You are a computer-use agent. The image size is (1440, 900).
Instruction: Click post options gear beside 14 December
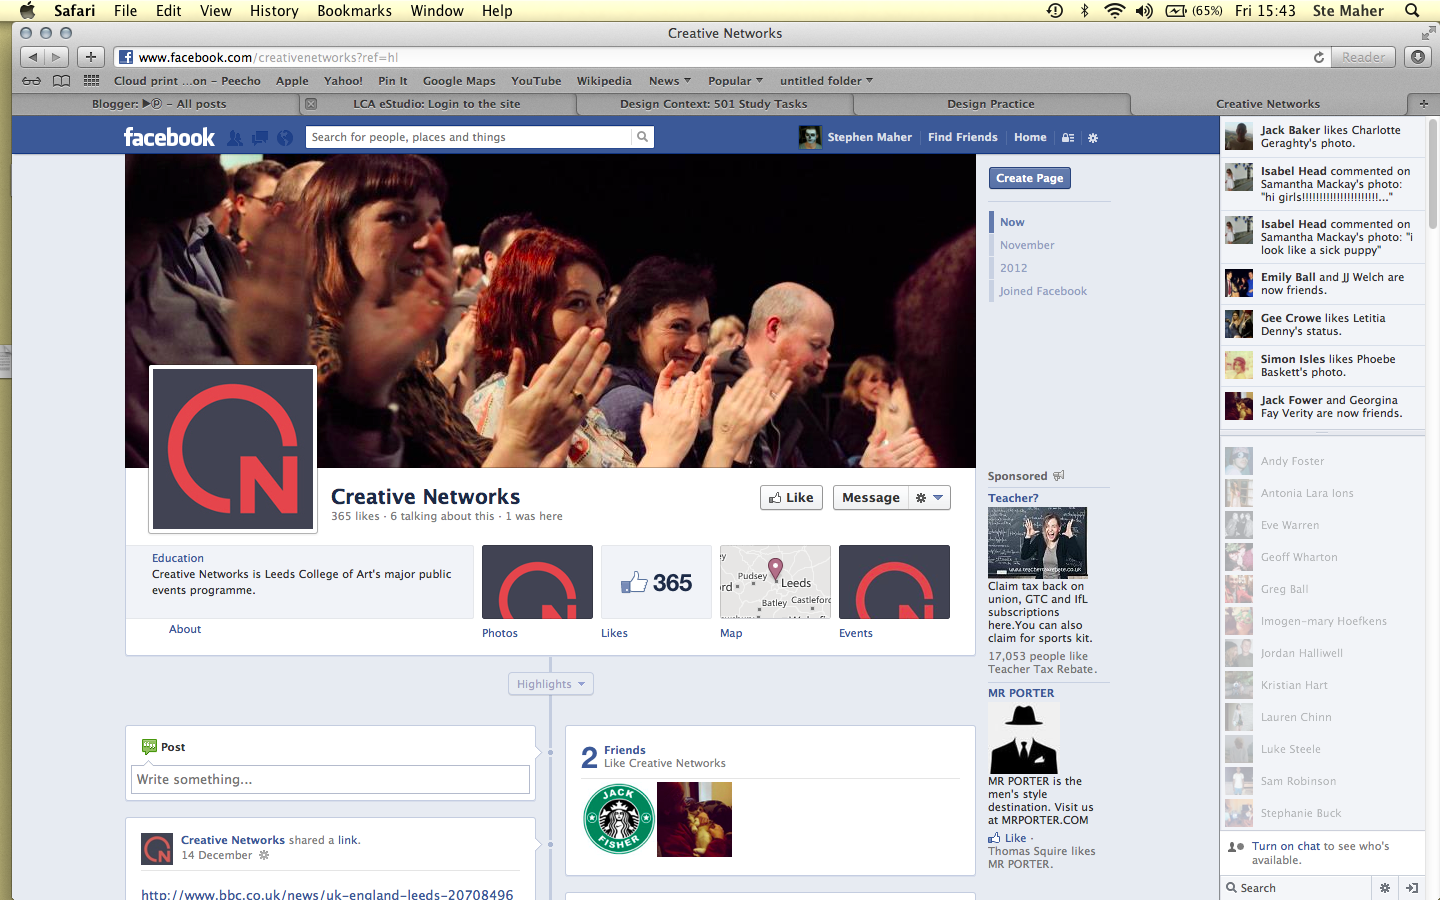pyautogui.click(x=264, y=855)
